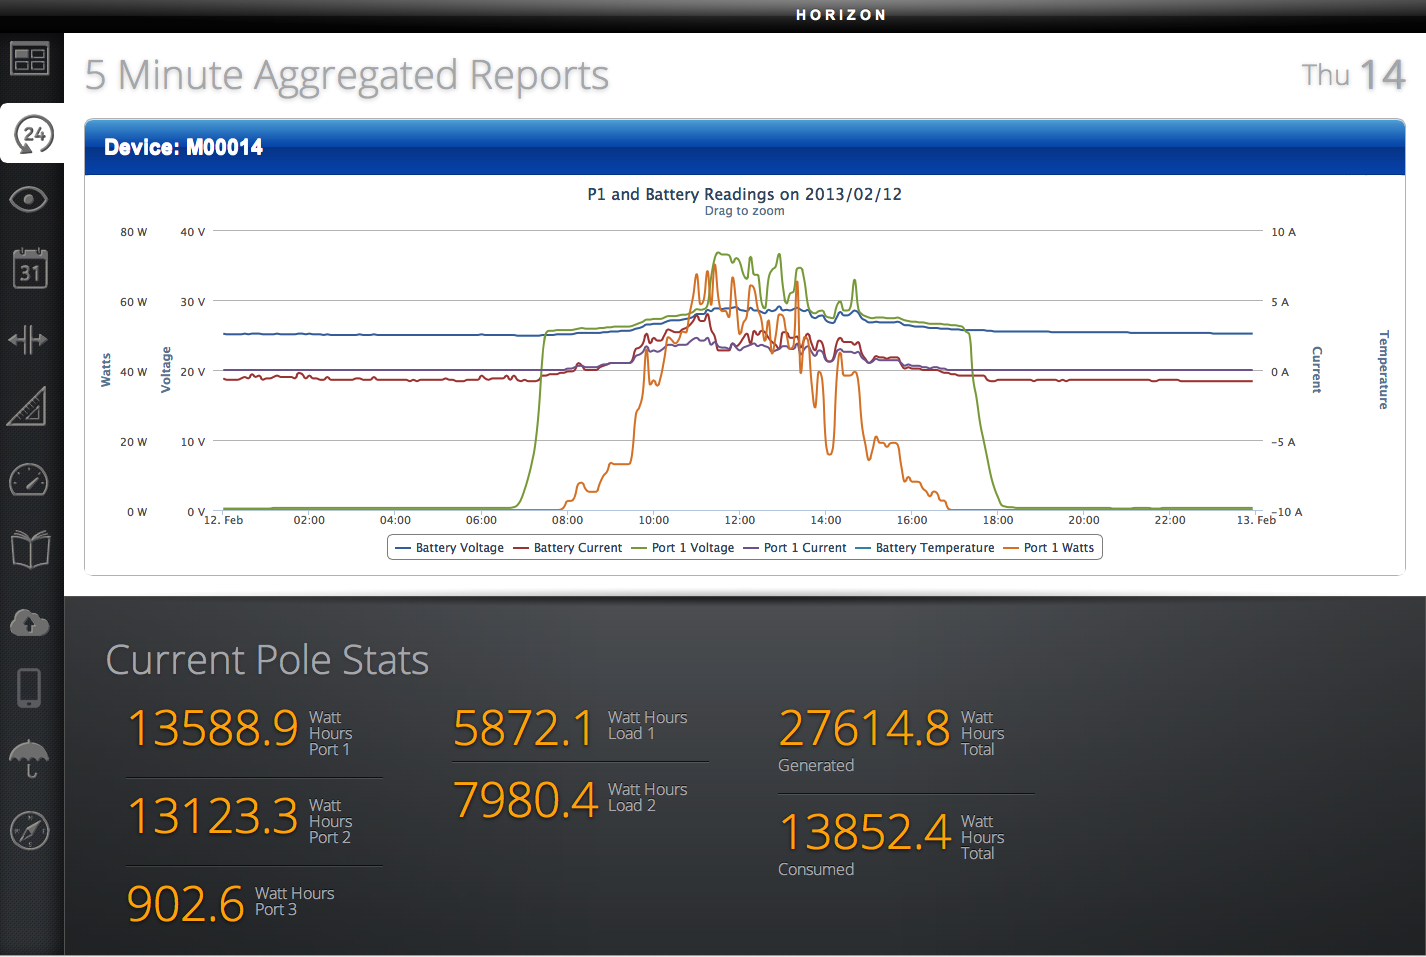The image size is (1426, 957).
Task: Click the '06:00' time axis label
Action: pos(481,520)
